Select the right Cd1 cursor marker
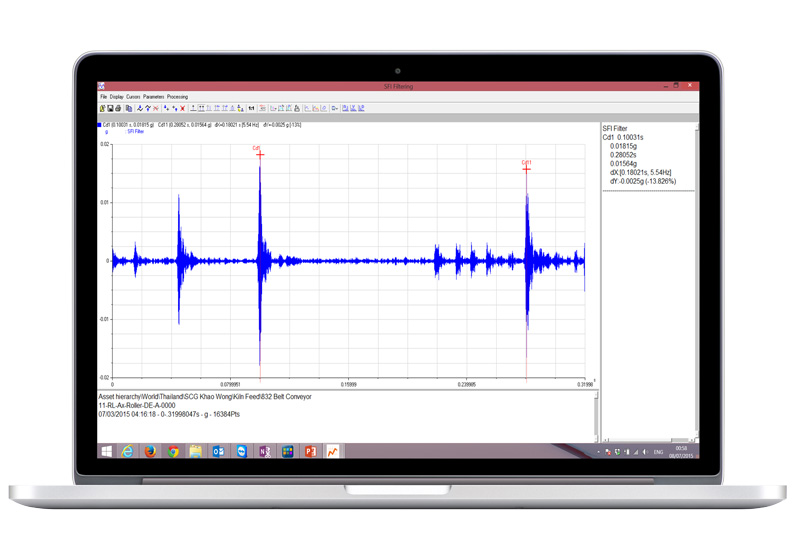This screenshot has height=540, width=795. pyautogui.click(x=526, y=168)
